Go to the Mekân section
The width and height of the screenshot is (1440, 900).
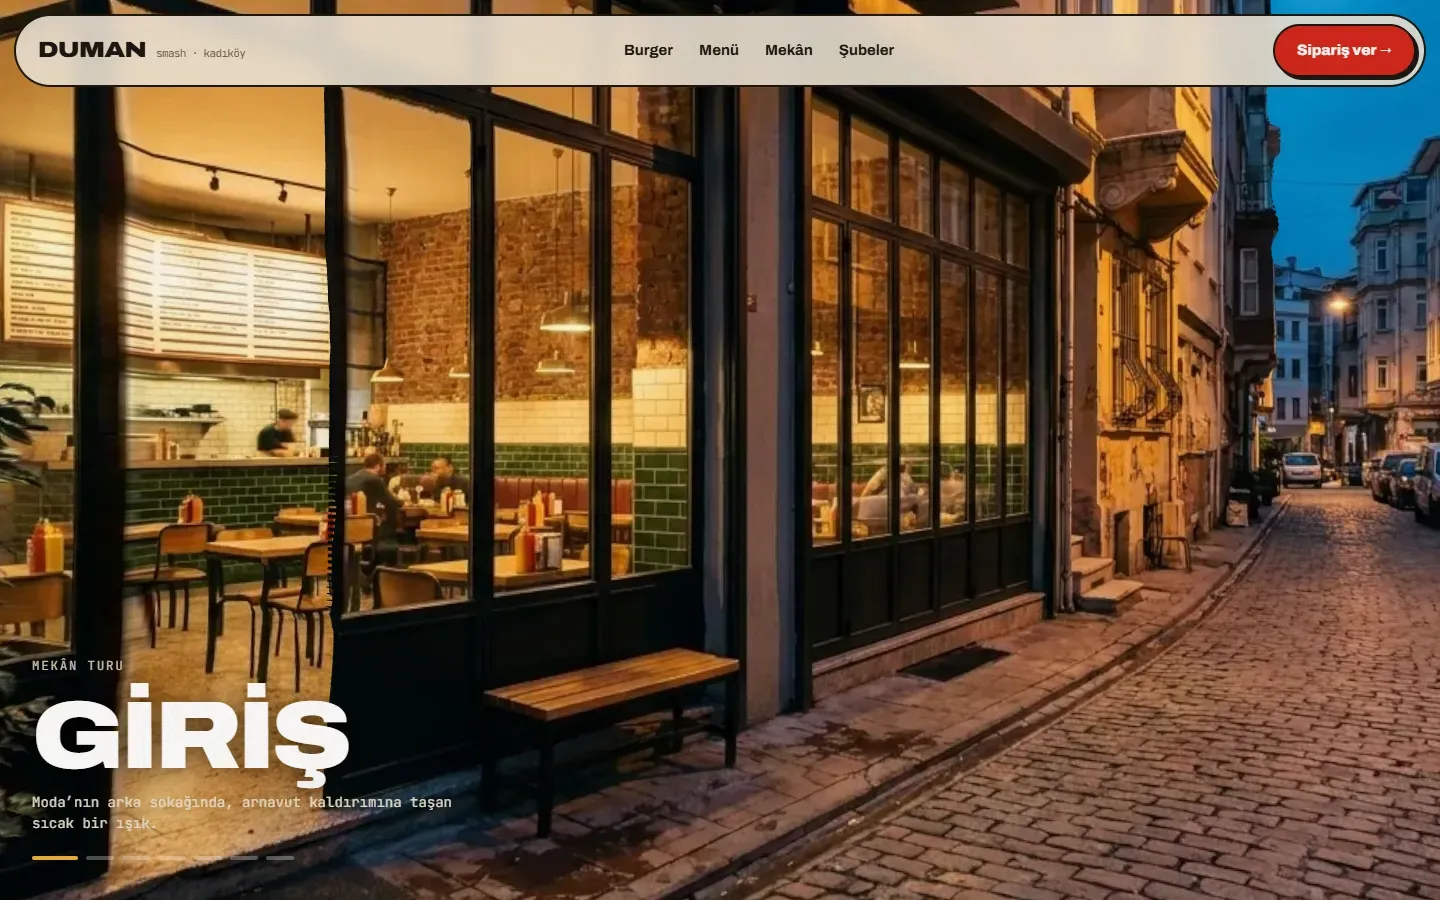789,50
